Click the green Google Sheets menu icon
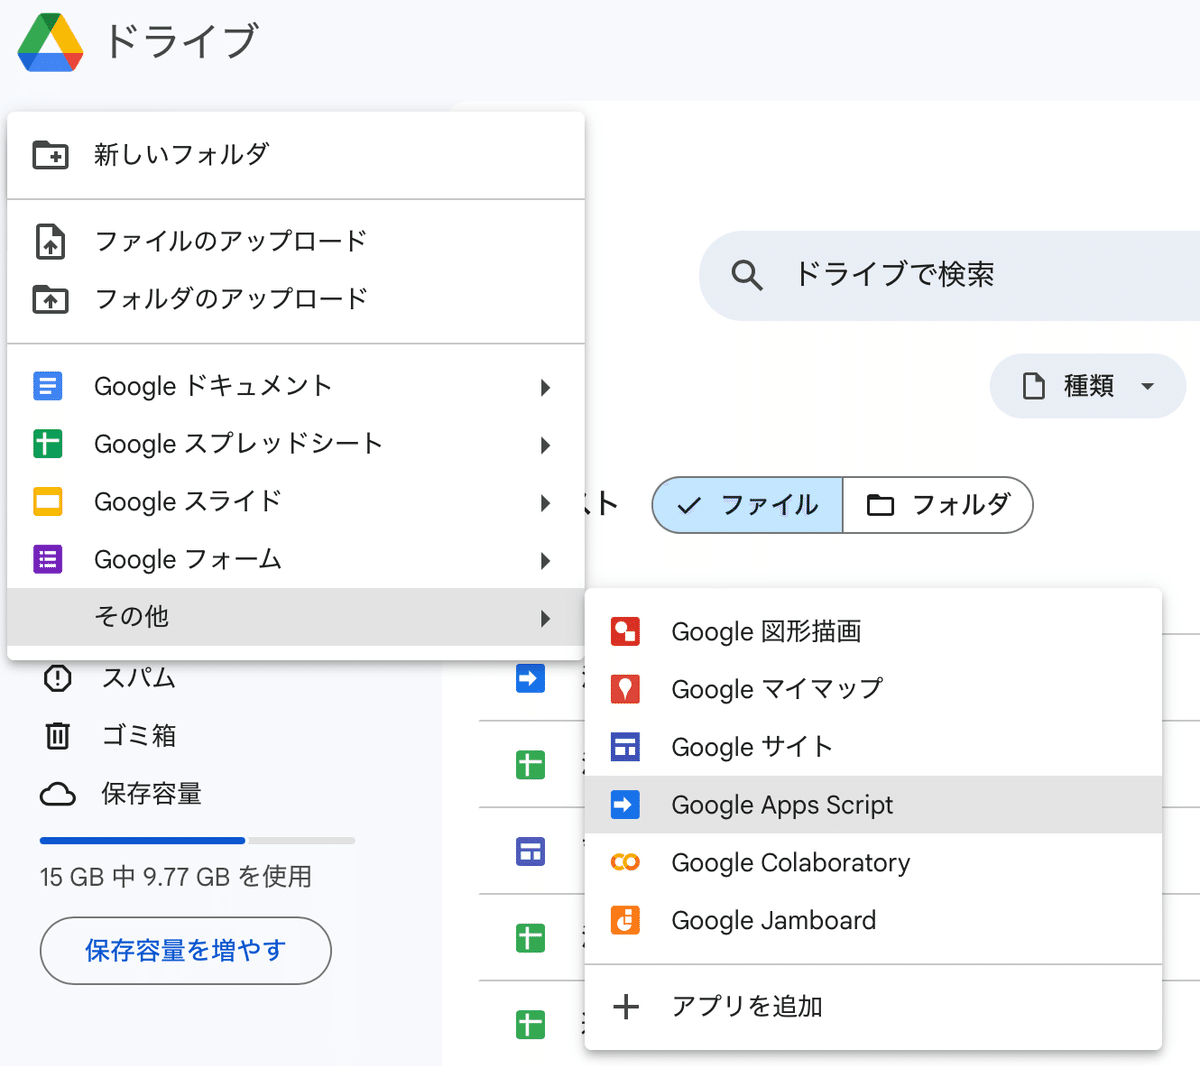 click(x=48, y=443)
